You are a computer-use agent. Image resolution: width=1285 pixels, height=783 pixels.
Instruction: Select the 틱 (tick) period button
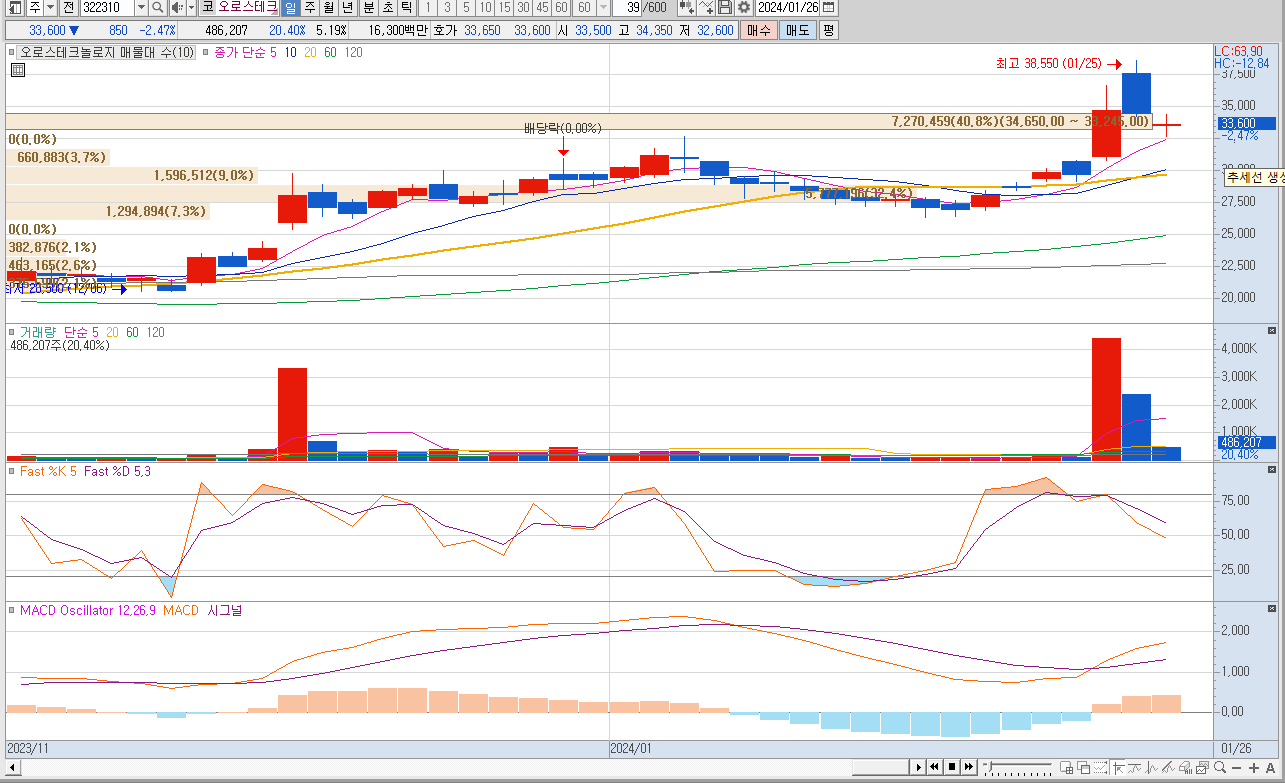coord(407,7)
